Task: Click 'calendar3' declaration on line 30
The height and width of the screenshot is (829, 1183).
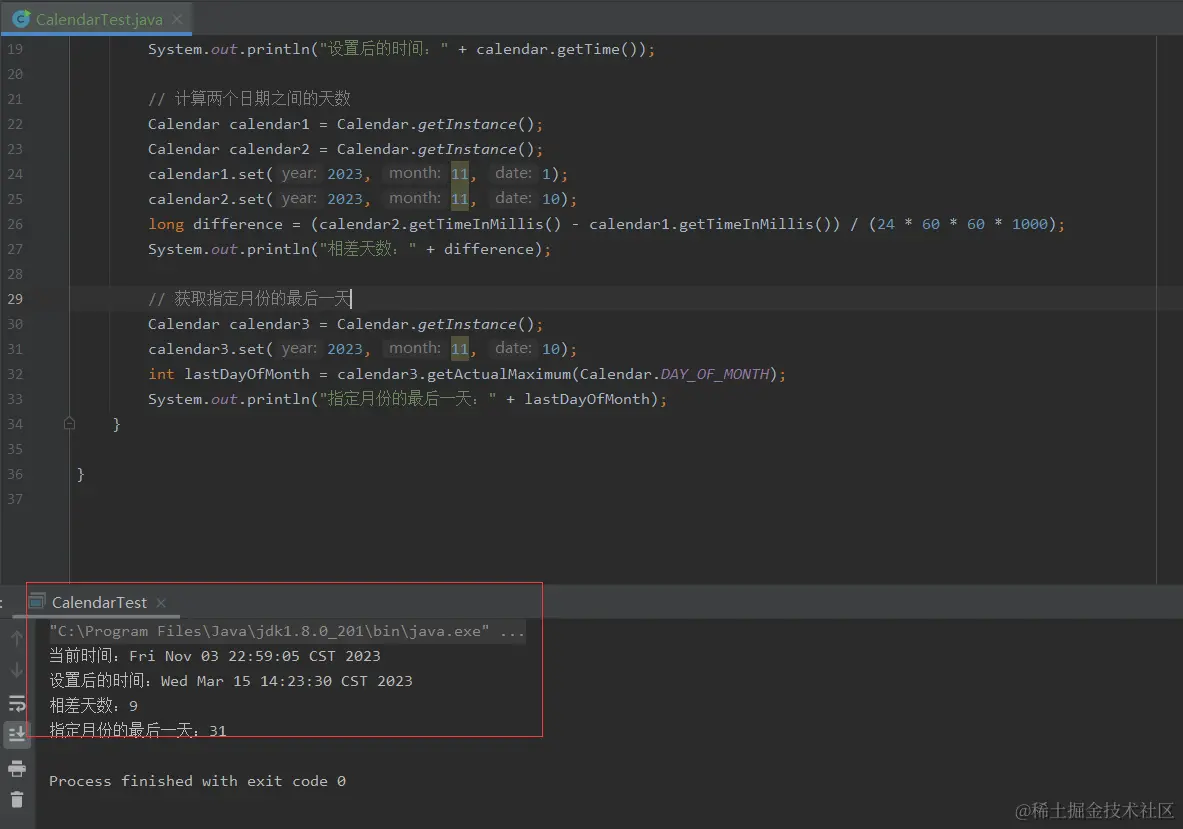Action: click(269, 324)
